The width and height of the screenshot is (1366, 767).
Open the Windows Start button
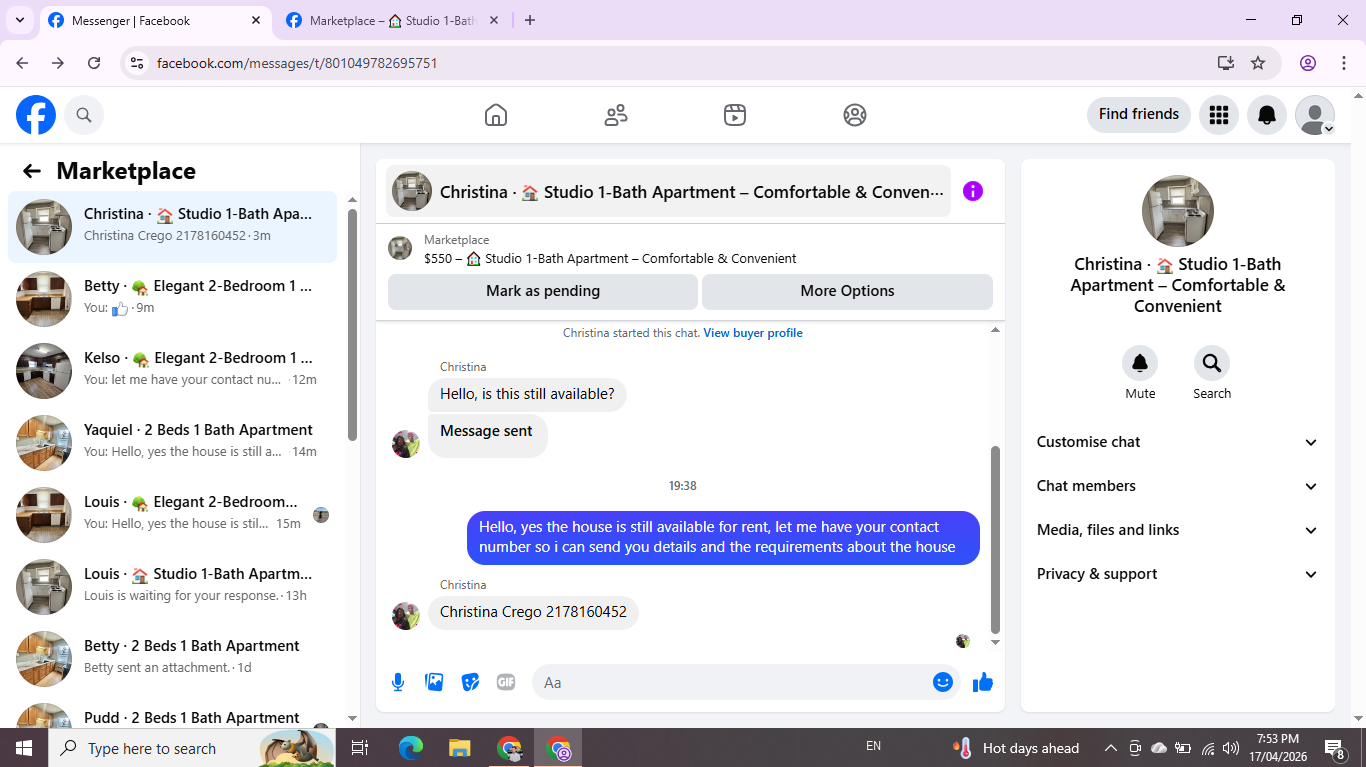(x=24, y=748)
